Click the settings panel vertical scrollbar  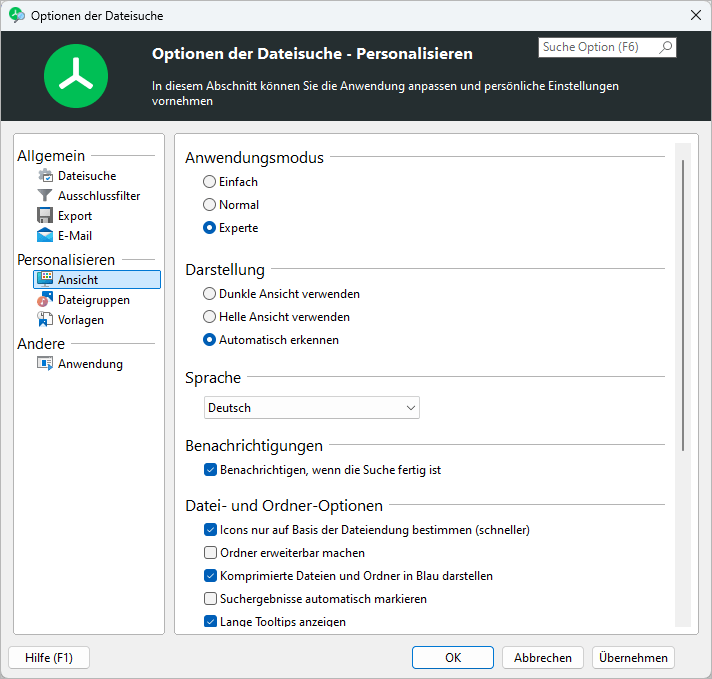683,305
